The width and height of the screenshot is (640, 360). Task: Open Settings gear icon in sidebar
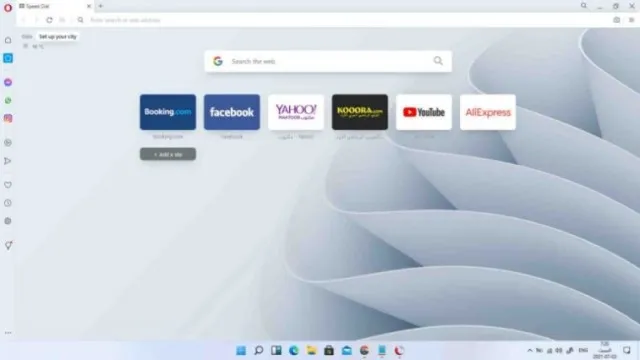point(8,221)
